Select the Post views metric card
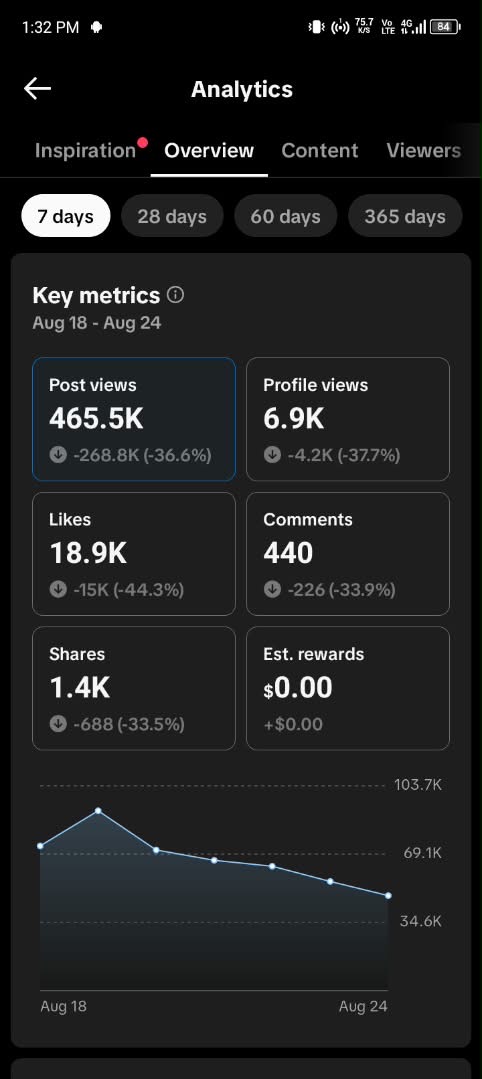The height and width of the screenshot is (1079, 482). coord(134,419)
